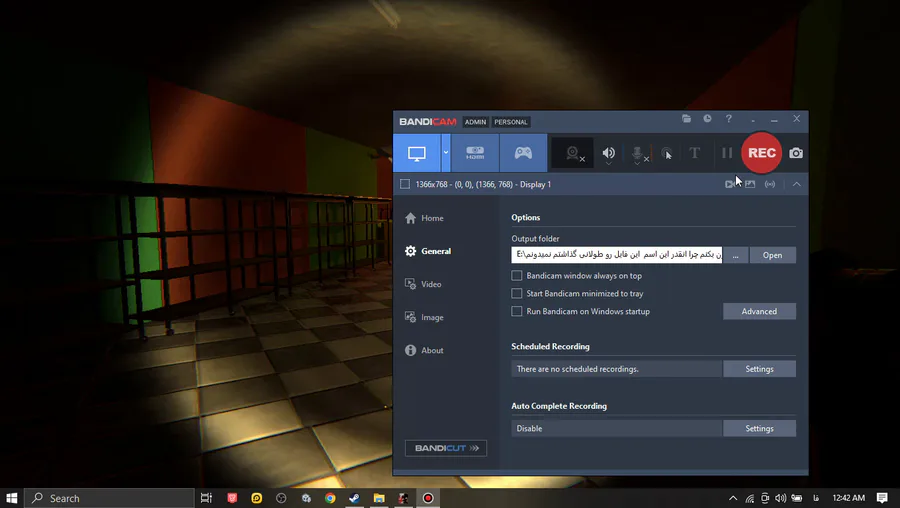Open Auto Complete Recording Settings
Image resolution: width=900 pixels, height=508 pixels.
click(x=759, y=428)
